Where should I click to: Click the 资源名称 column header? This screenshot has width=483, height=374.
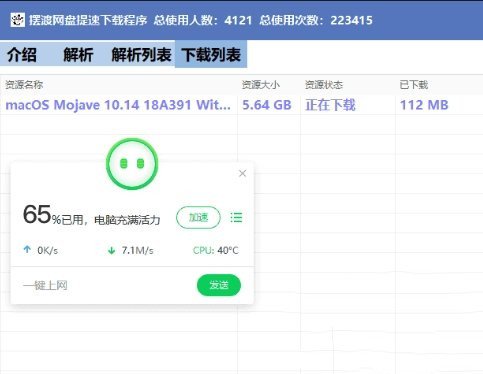(x=24, y=85)
